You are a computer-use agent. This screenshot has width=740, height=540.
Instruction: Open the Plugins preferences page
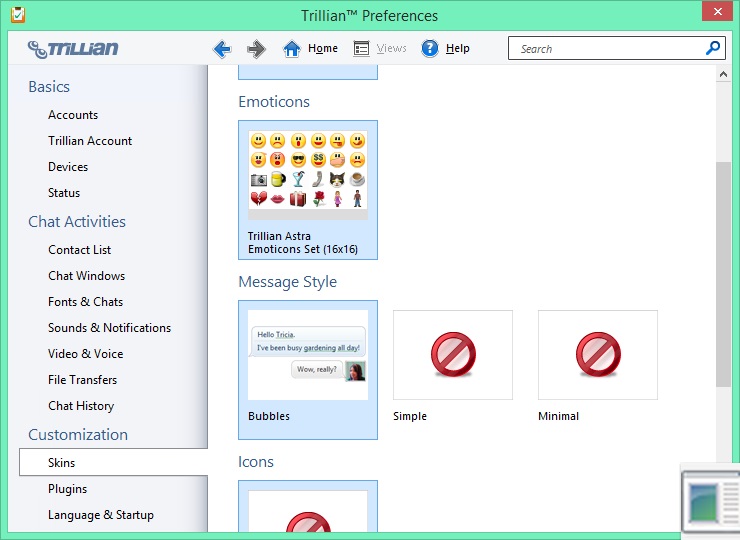tap(67, 489)
